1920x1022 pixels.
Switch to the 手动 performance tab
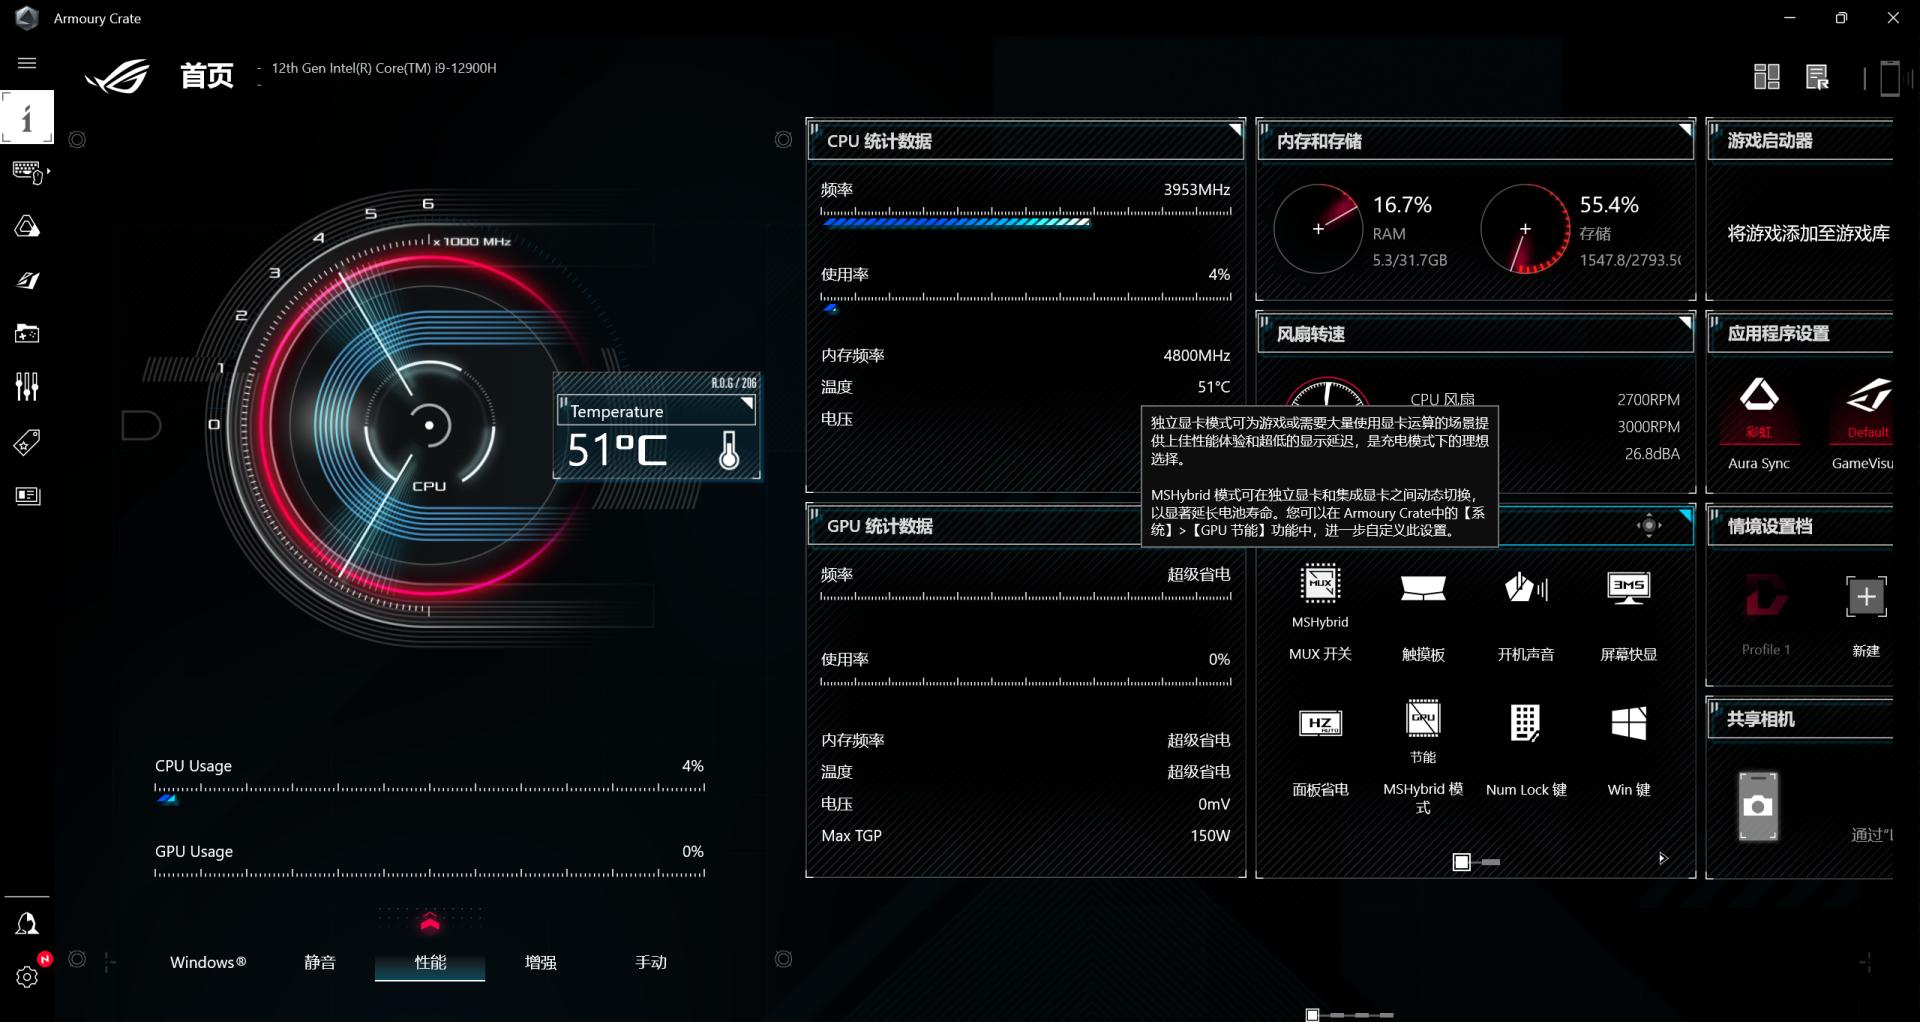point(650,962)
